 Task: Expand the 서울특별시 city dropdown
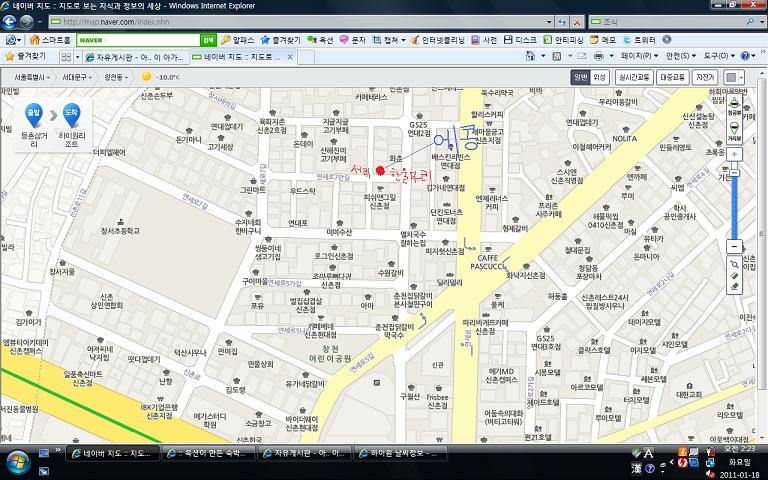click(x=31, y=77)
